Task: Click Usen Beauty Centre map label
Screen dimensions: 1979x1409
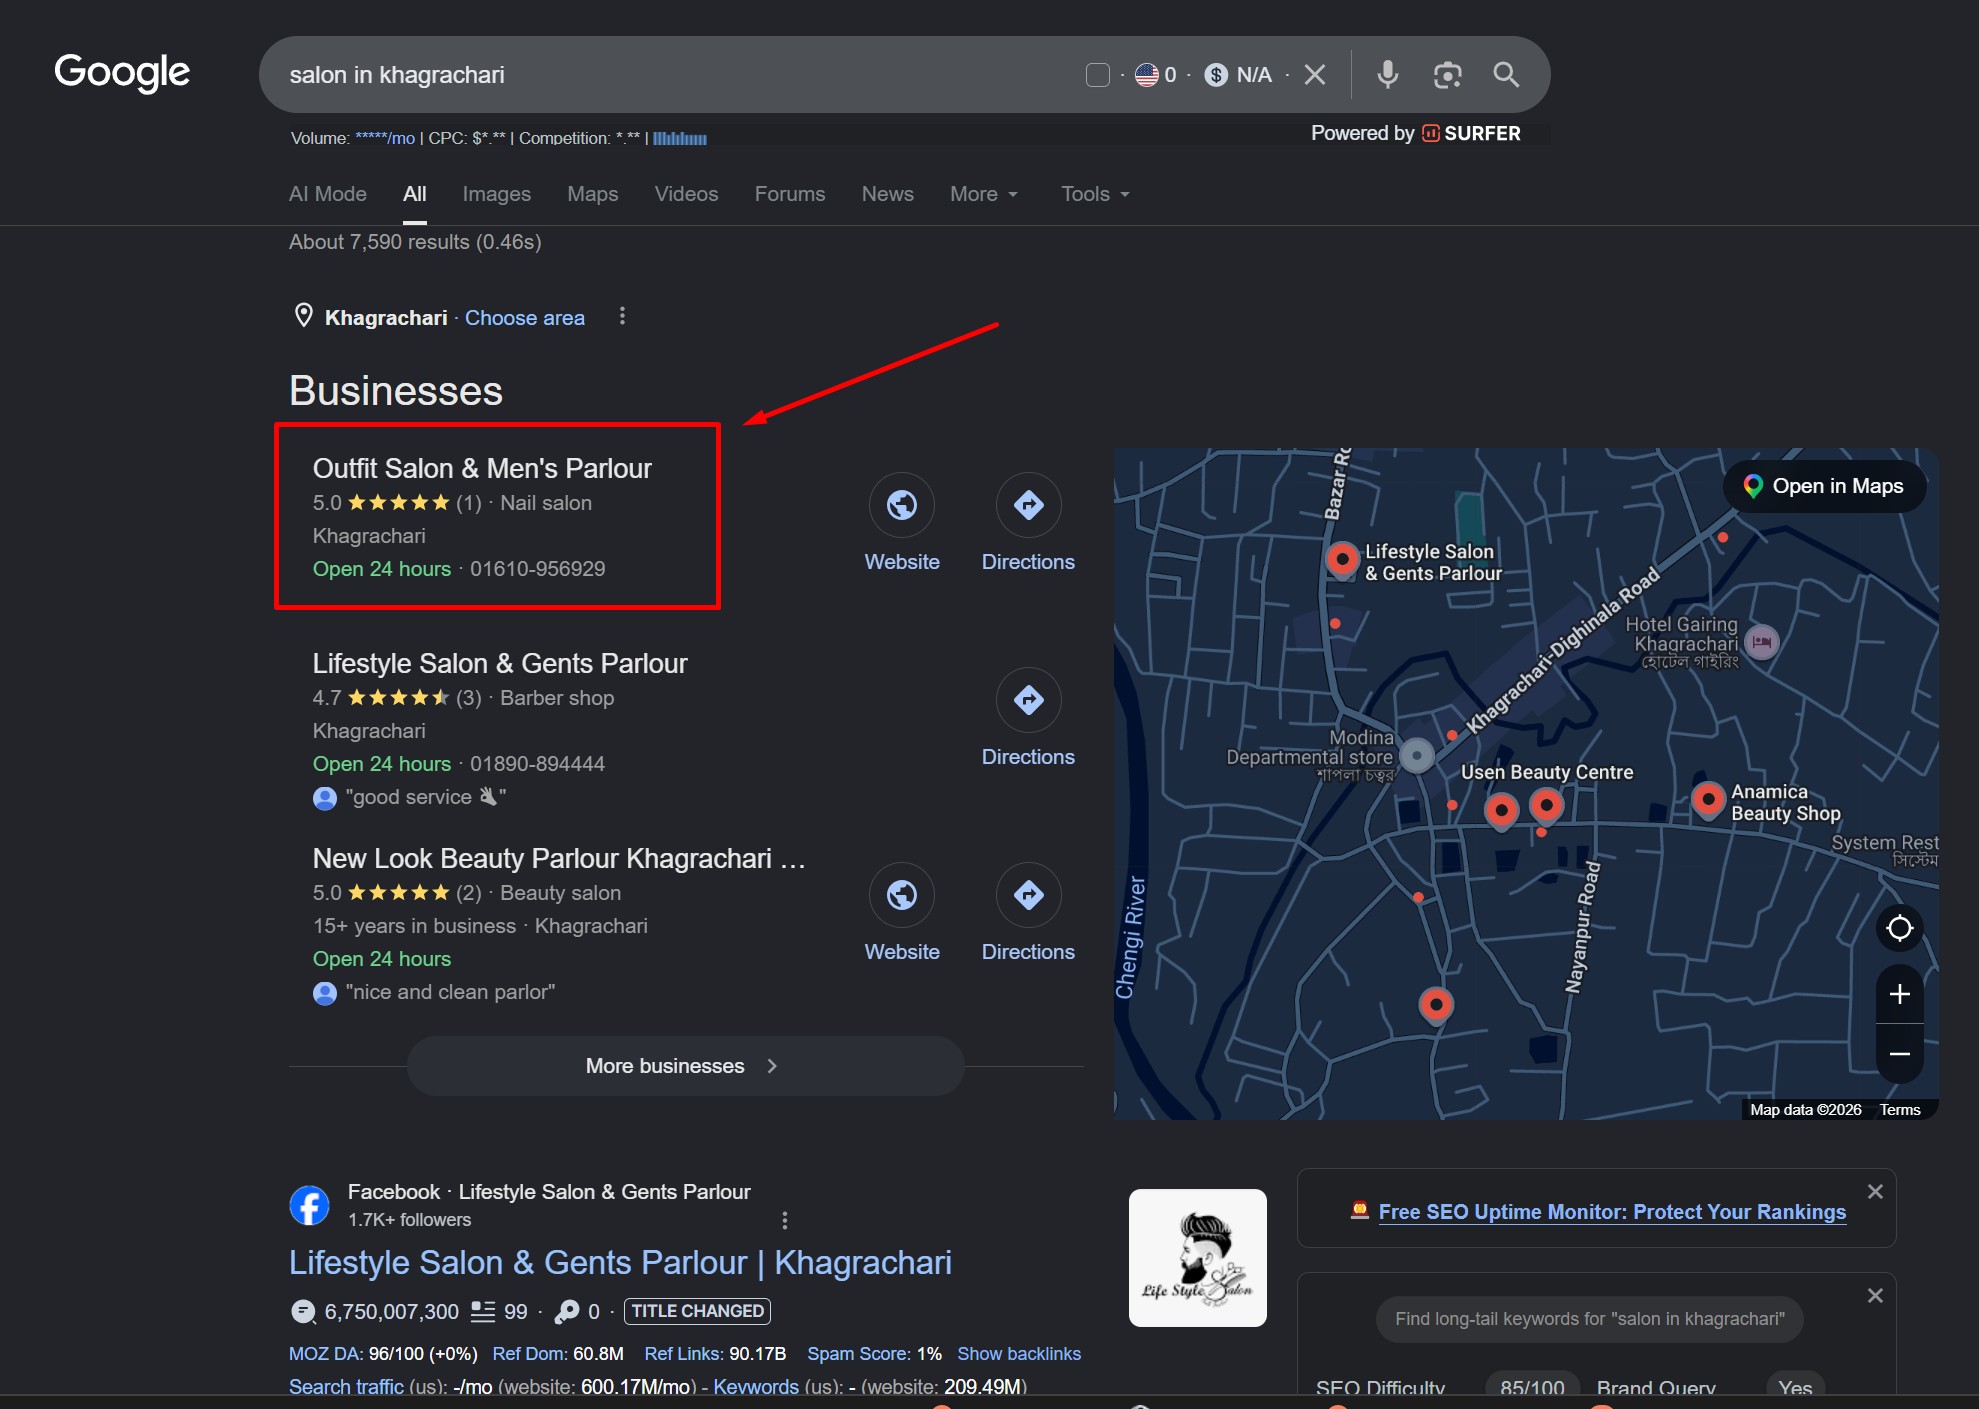Action: [x=1547, y=772]
